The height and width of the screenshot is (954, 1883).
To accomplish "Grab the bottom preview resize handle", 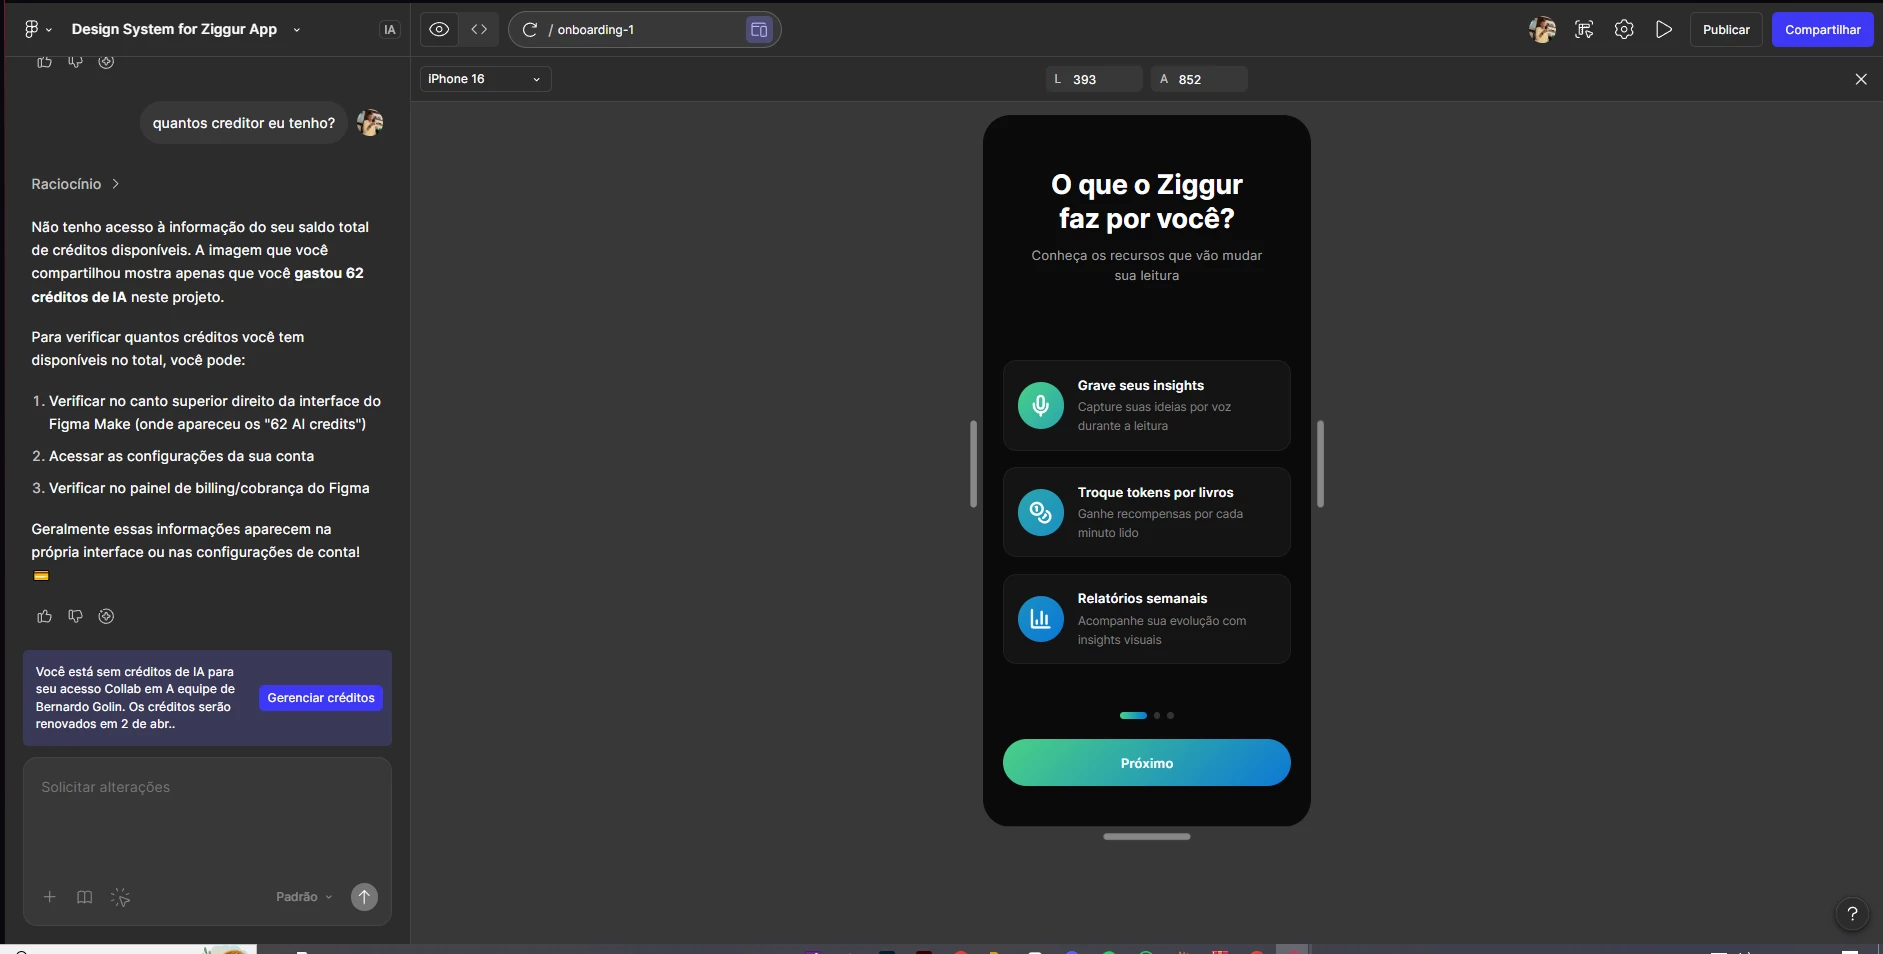I will click(1146, 836).
